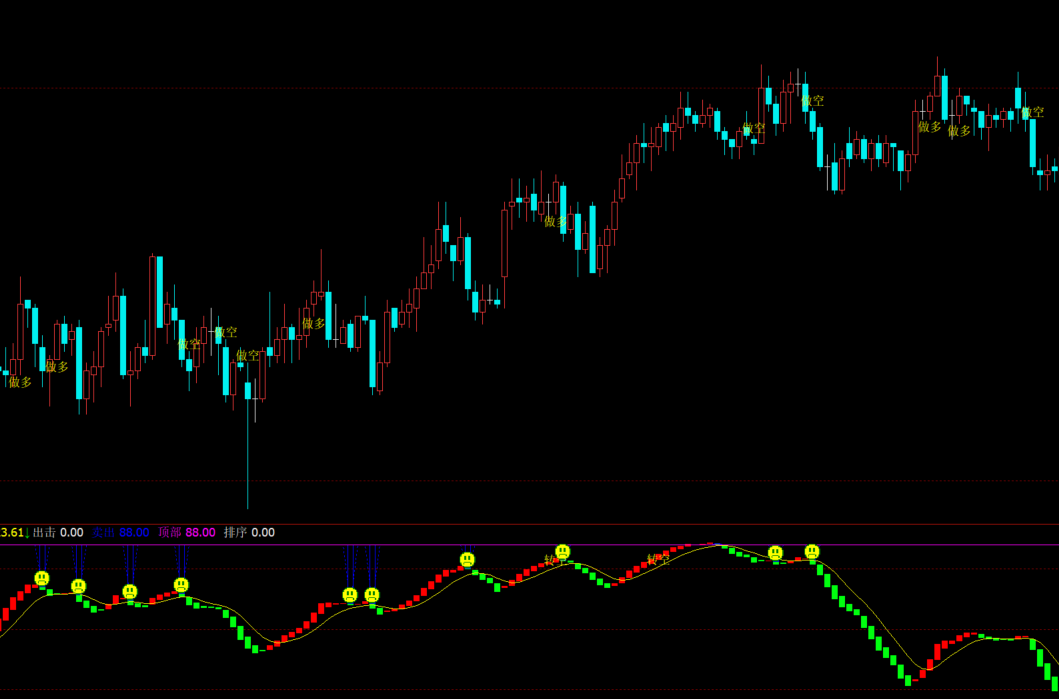Select the second sad-face icon from left

point(79,586)
